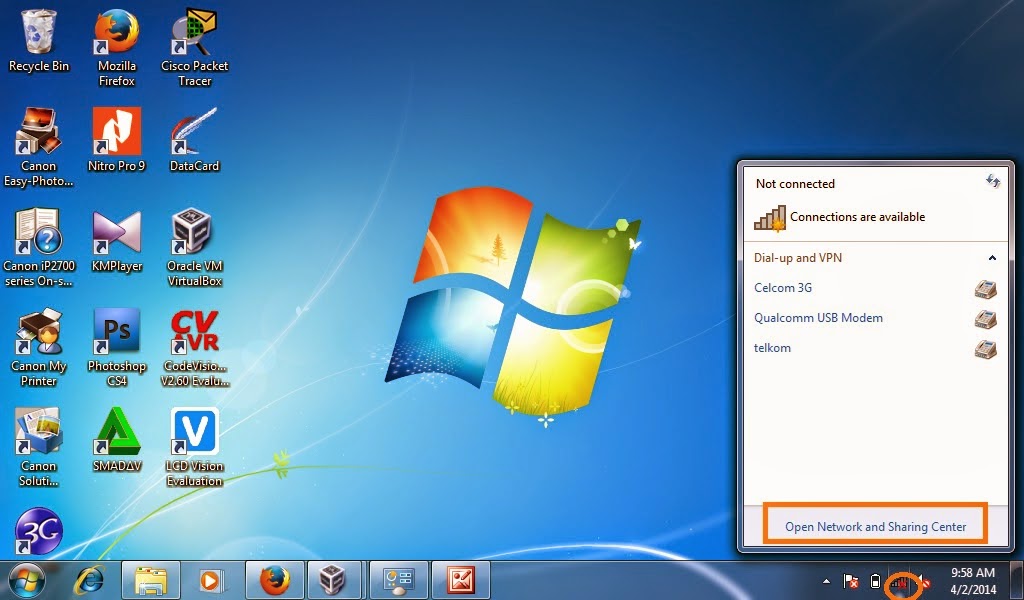Open Cisco Packet Tracer desktop shortcut
1024x600 pixels.
click(x=195, y=47)
